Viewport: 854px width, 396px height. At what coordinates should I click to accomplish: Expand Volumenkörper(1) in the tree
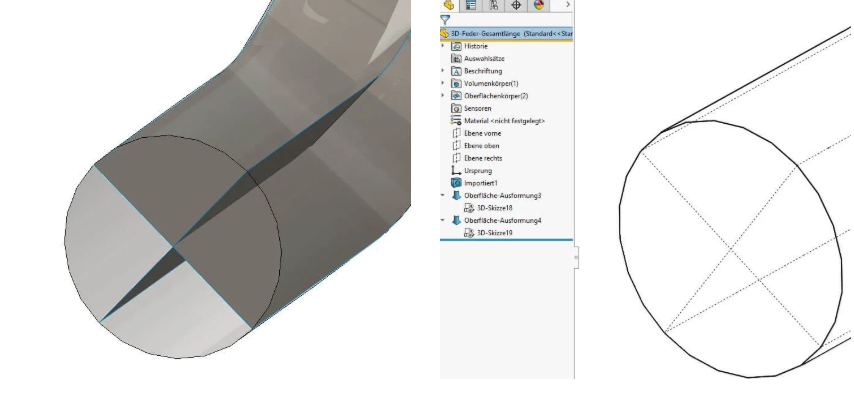click(x=443, y=83)
